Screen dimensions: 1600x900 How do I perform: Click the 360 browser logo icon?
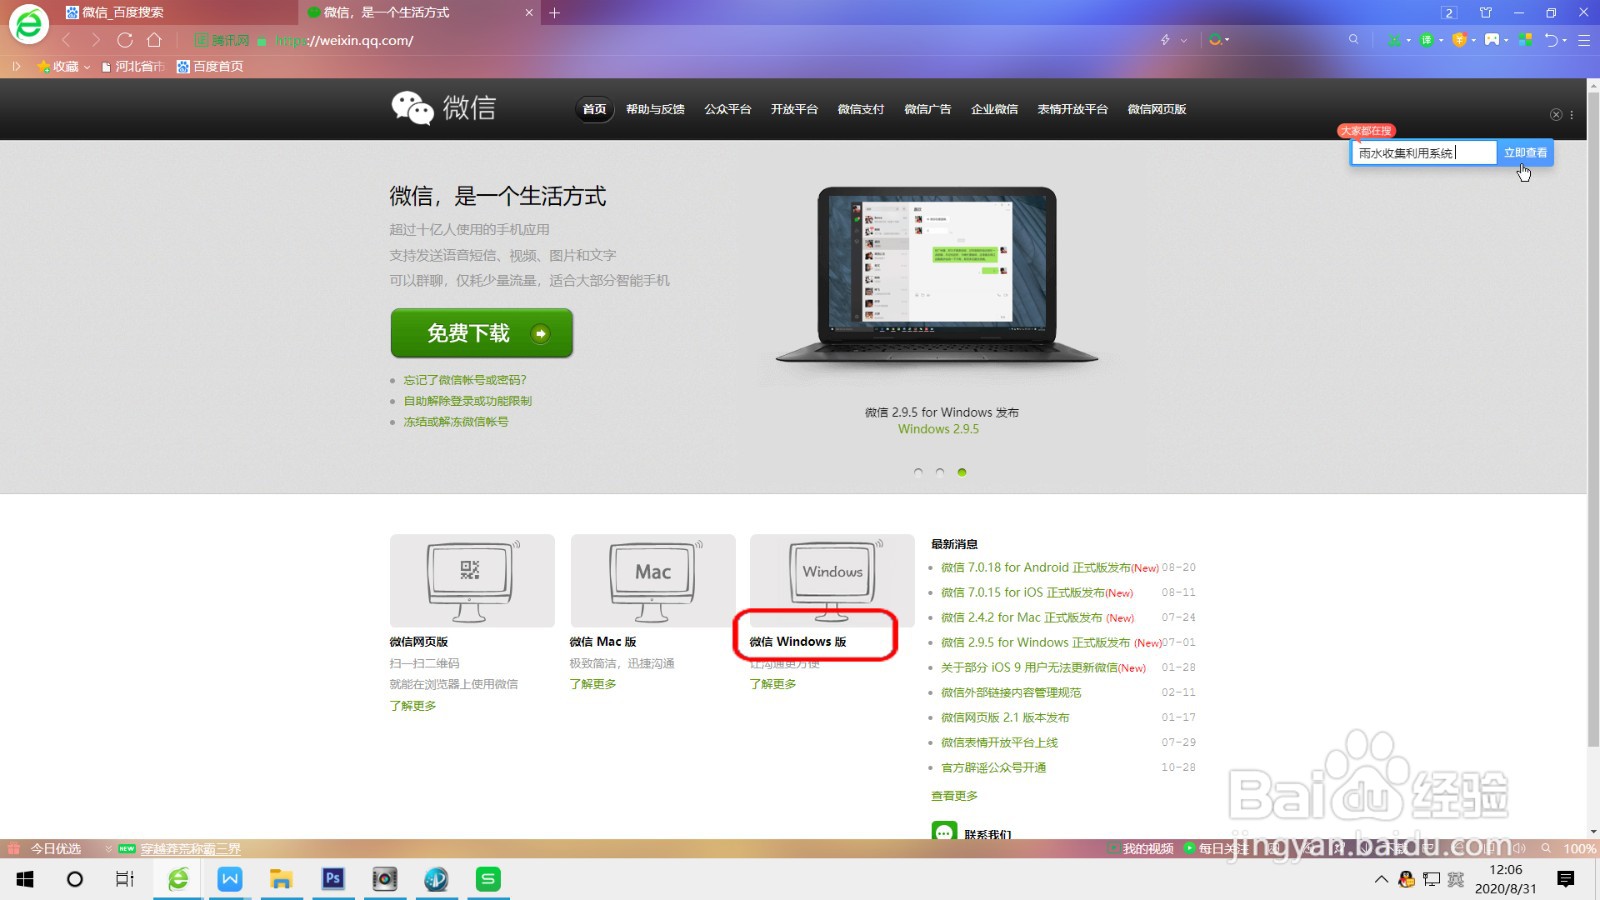pos(29,24)
